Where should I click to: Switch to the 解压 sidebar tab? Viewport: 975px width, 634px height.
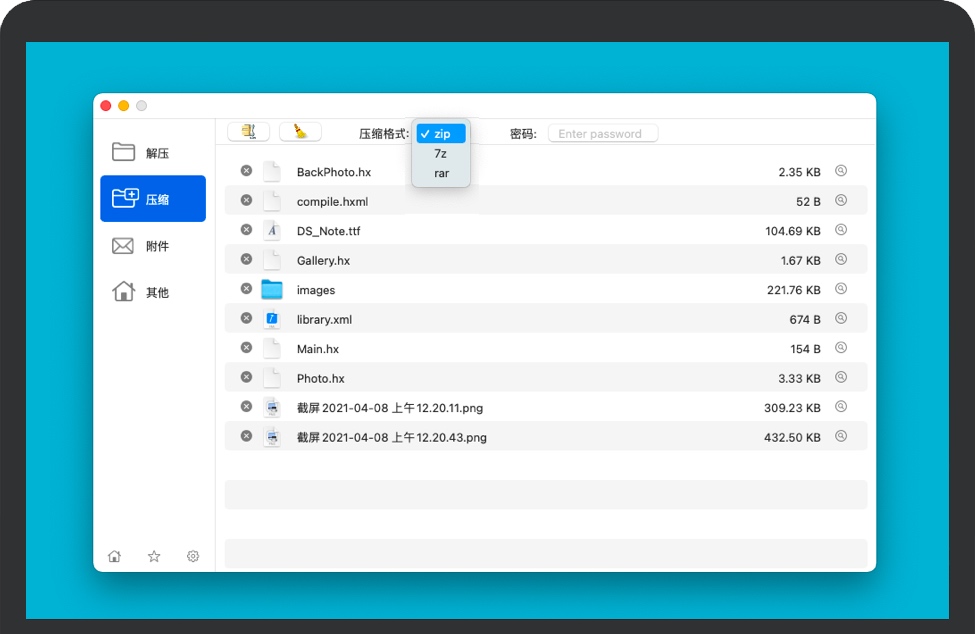pyautogui.click(x=153, y=153)
